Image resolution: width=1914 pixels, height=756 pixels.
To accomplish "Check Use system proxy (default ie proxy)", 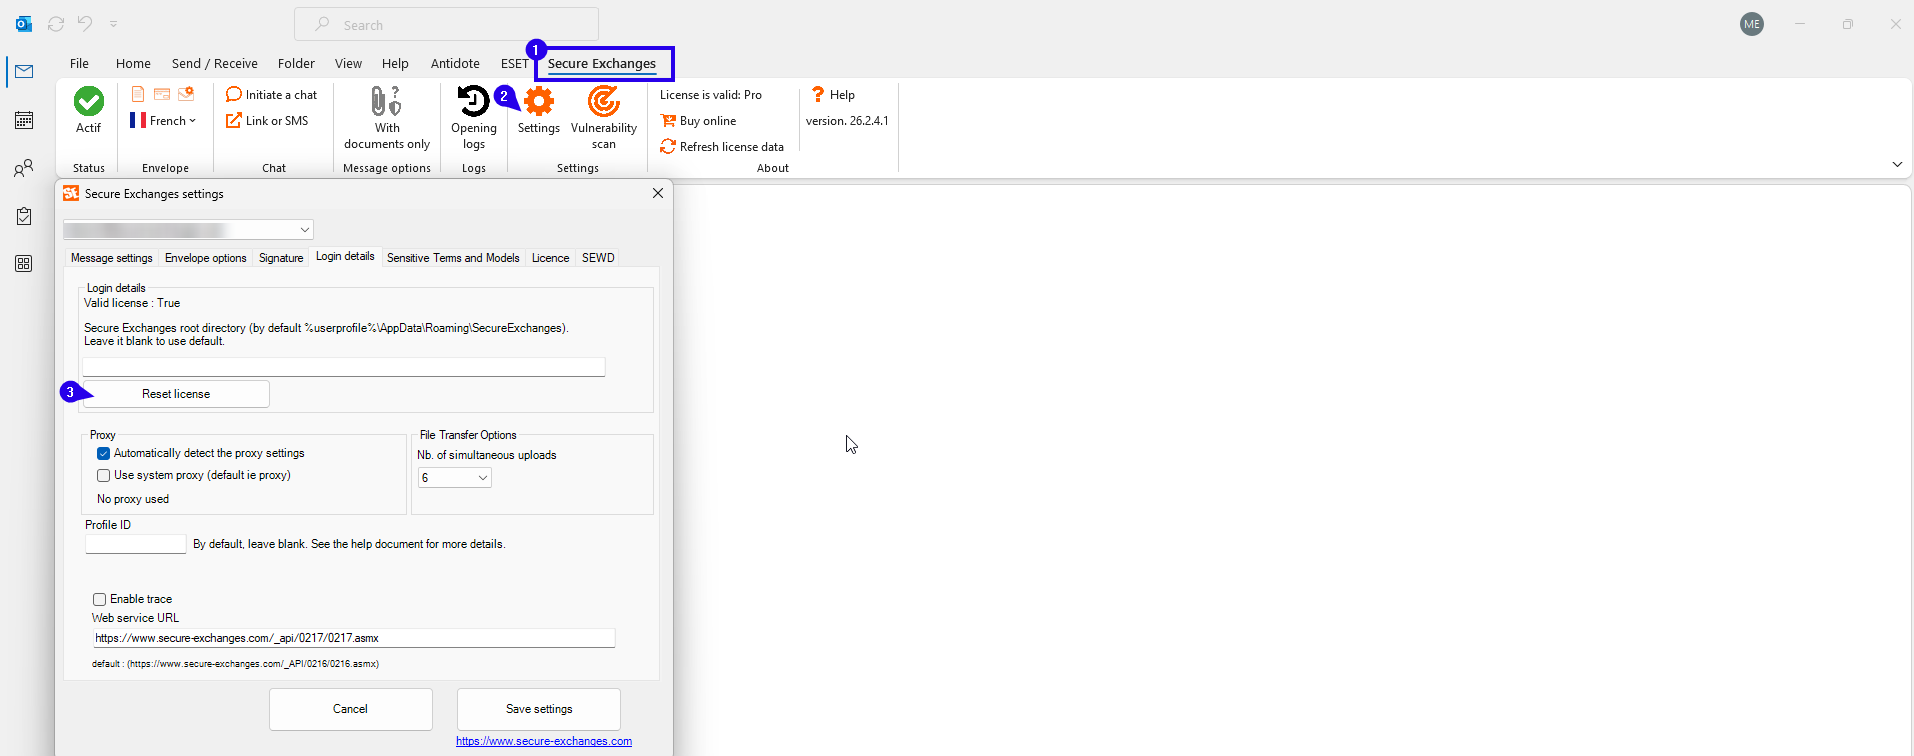I will (x=103, y=475).
